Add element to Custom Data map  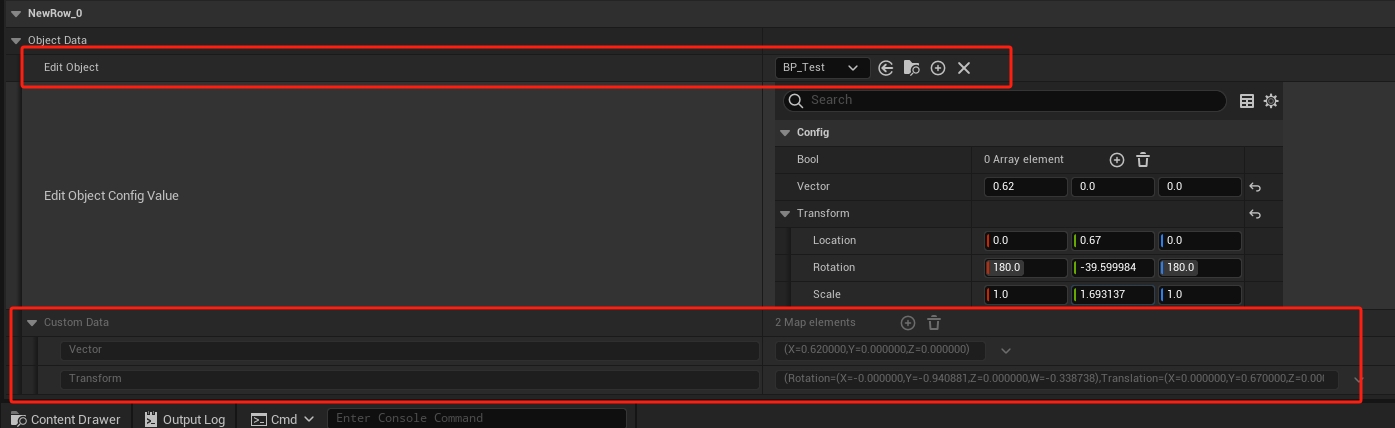point(907,323)
